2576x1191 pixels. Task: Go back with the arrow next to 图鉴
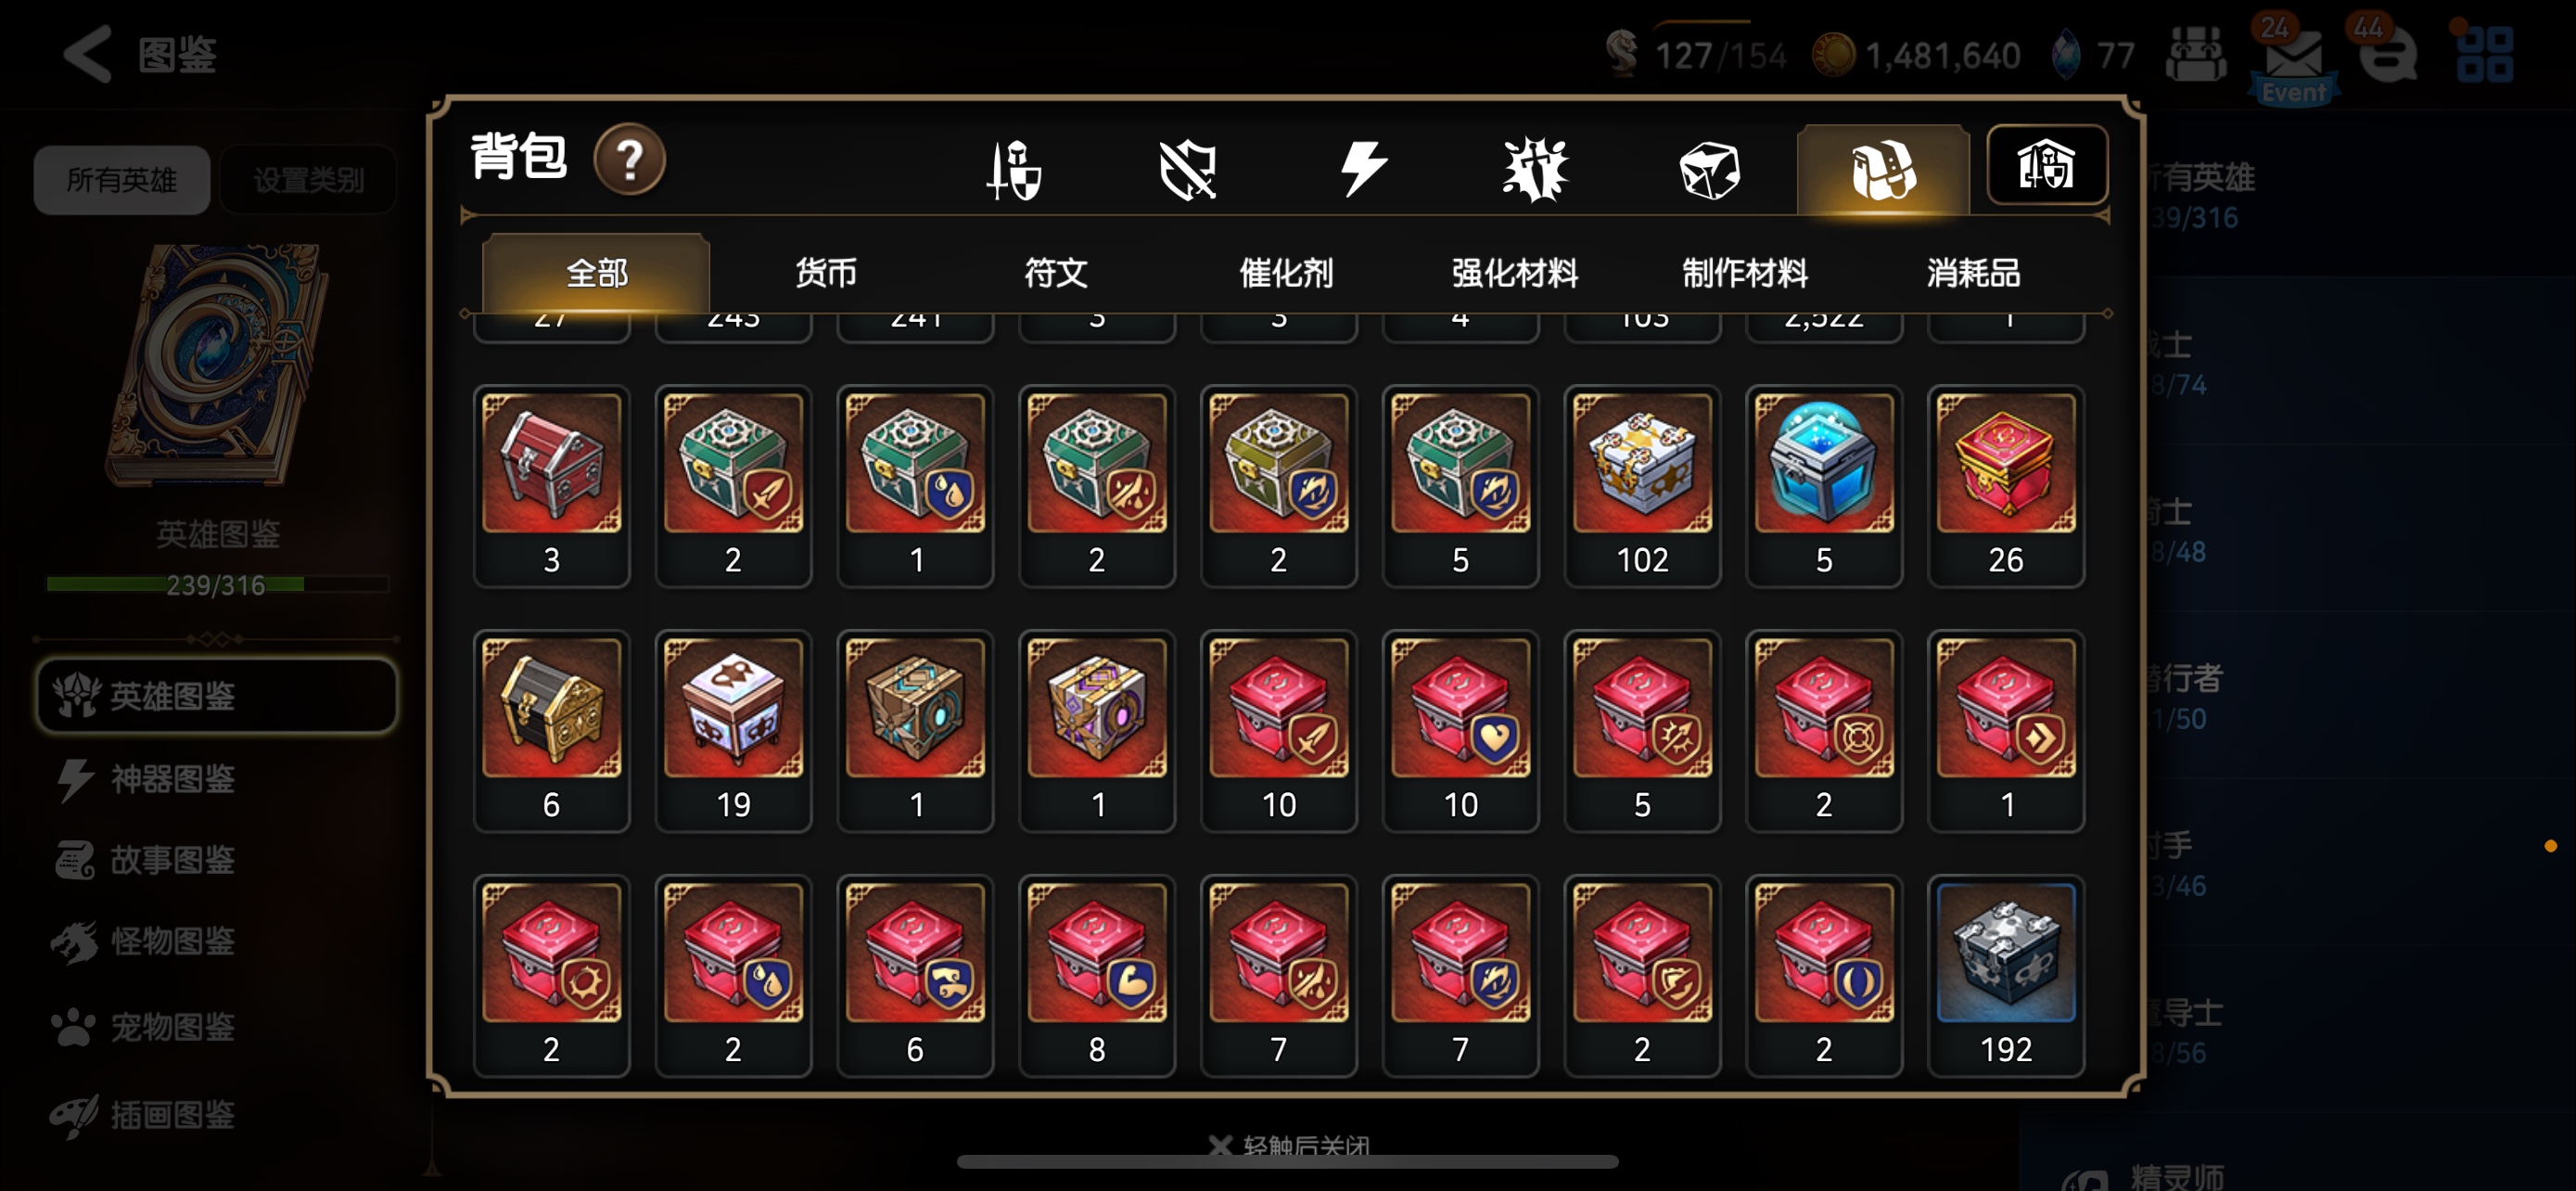click(87, 54)
